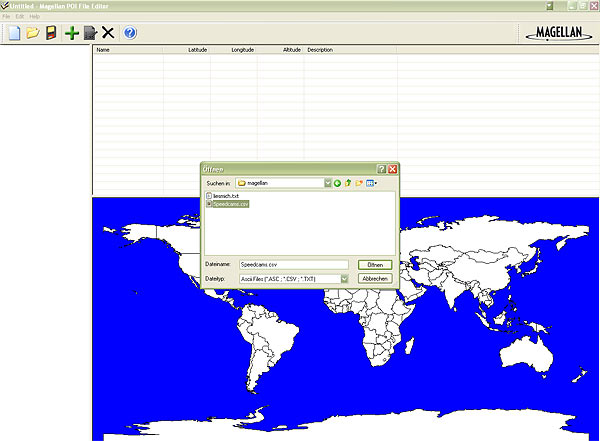Sort list by Description column header
The height and width of the screenshot is (441, 600).
pos(351,50)
